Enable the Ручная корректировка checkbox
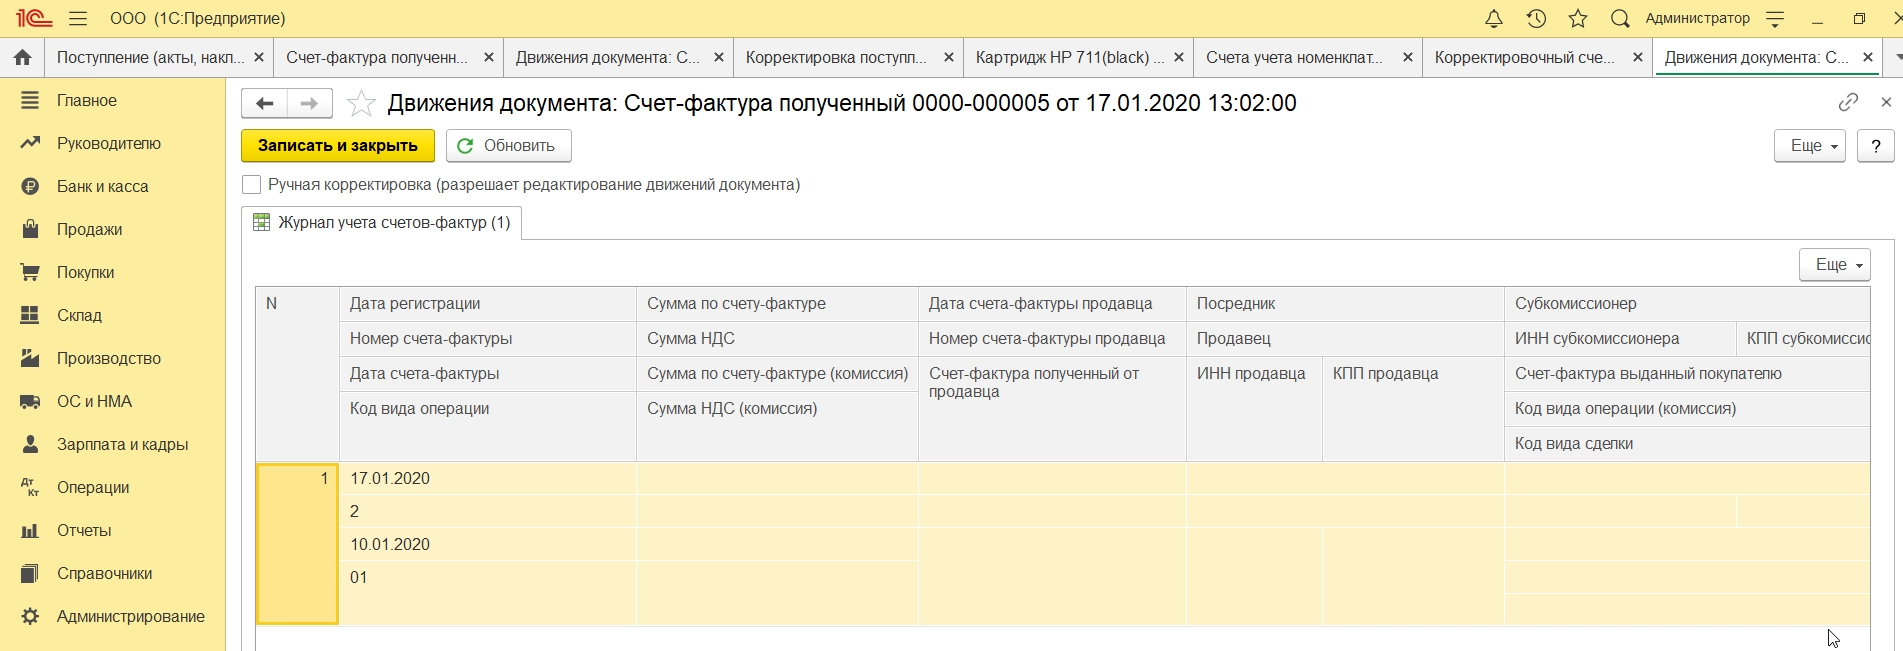Image resolution: width=1903 pixels, height=651 pixels. tap(252, 185)
